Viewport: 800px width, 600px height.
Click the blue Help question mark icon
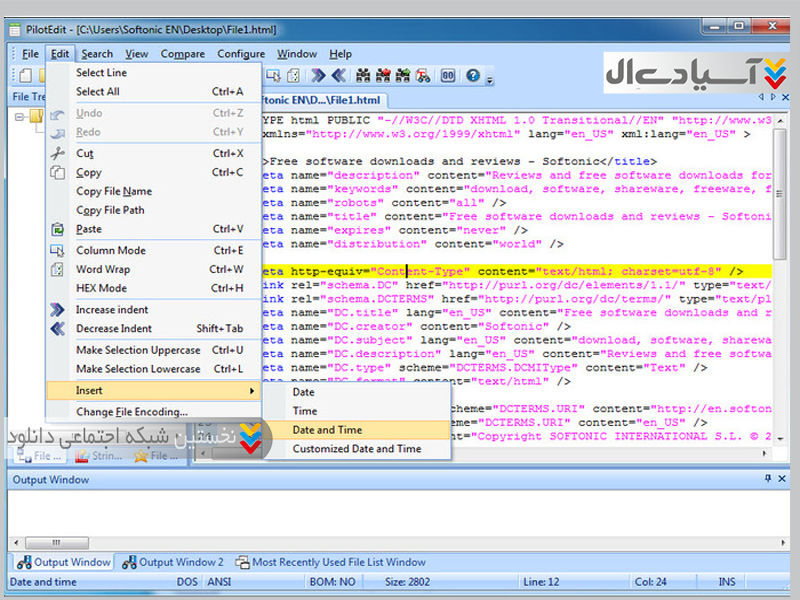click(472, 75)
